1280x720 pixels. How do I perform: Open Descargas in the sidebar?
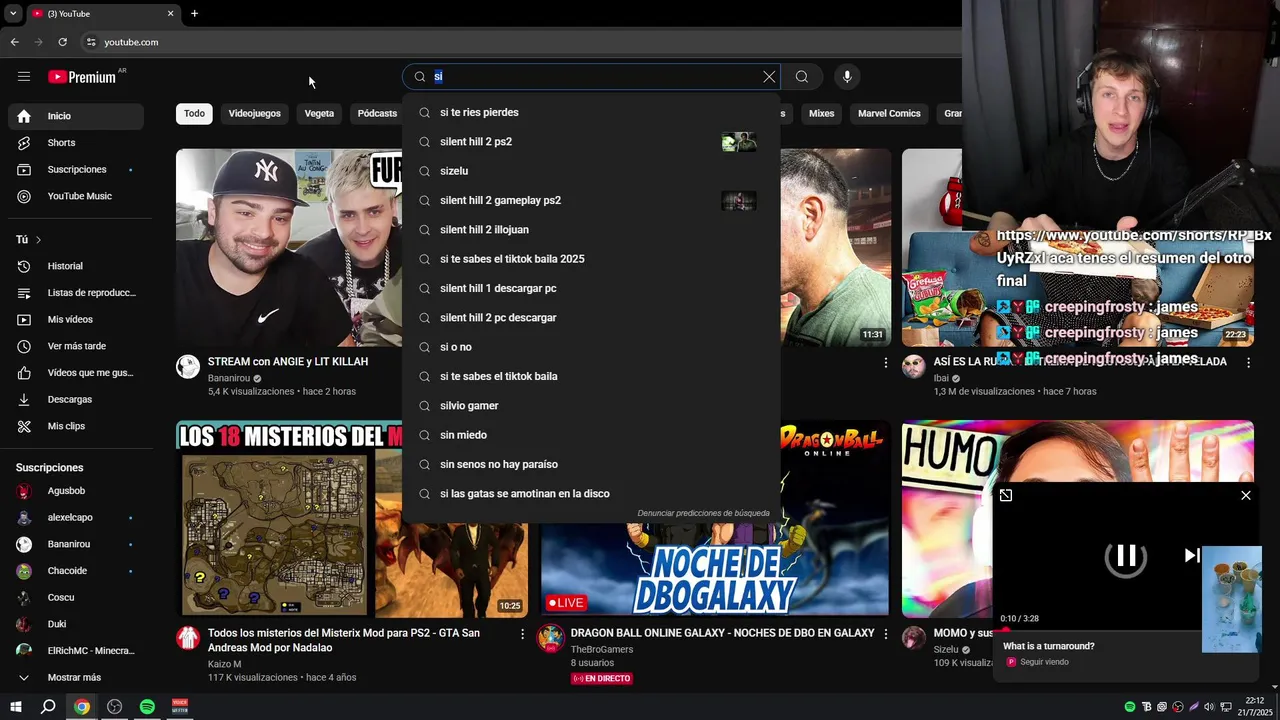[x=76, y=399]
